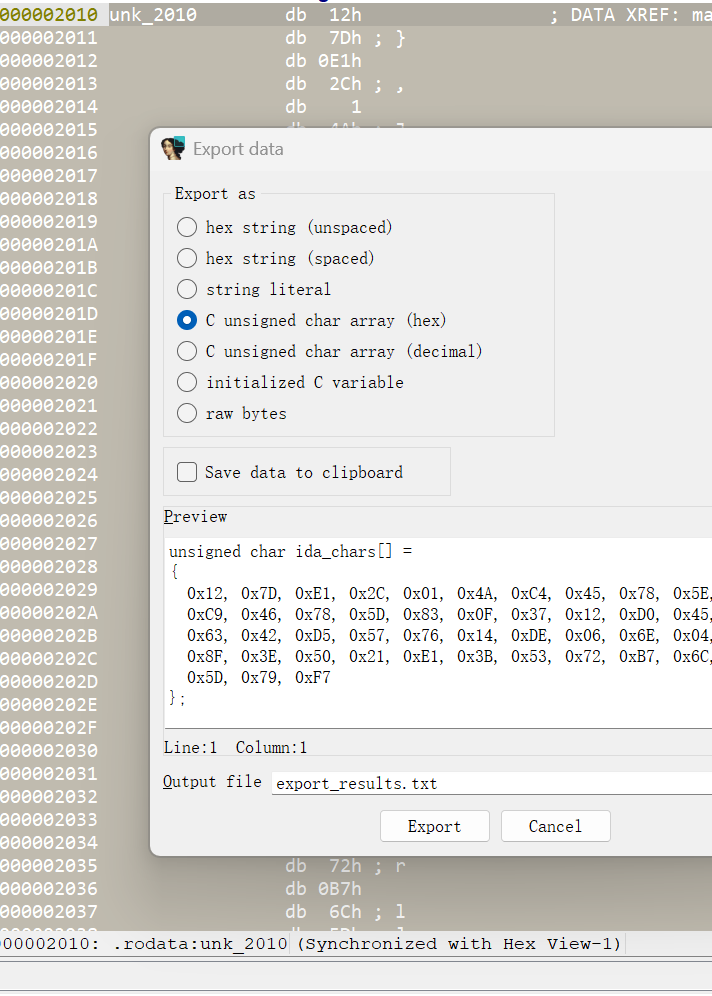Select C unsigned char array (hex)
The height and width of the screenshot is (996, 712).
(187, 320)
